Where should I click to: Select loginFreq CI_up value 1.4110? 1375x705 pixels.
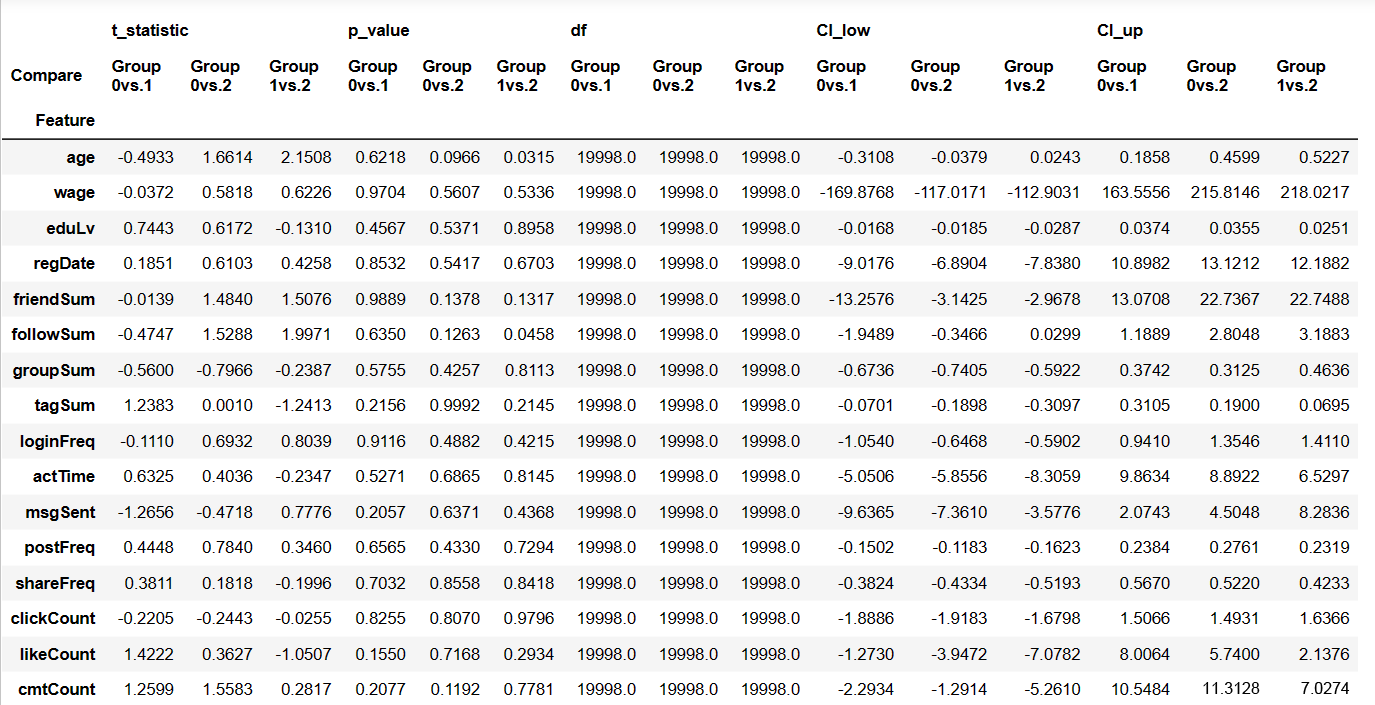(x=1326, y=441)
